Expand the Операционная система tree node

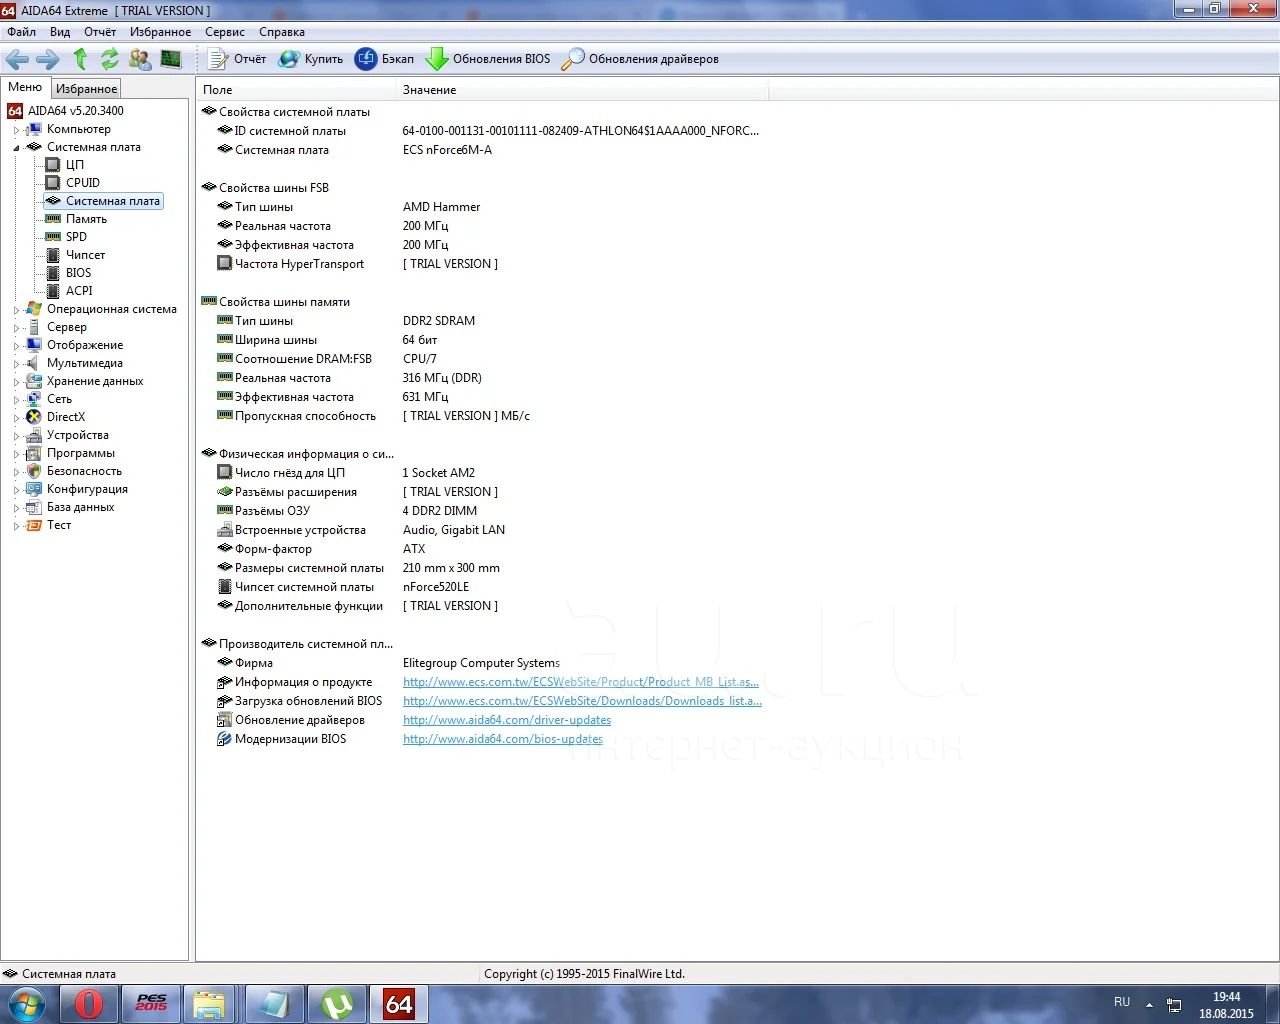(x=16, y=310)
